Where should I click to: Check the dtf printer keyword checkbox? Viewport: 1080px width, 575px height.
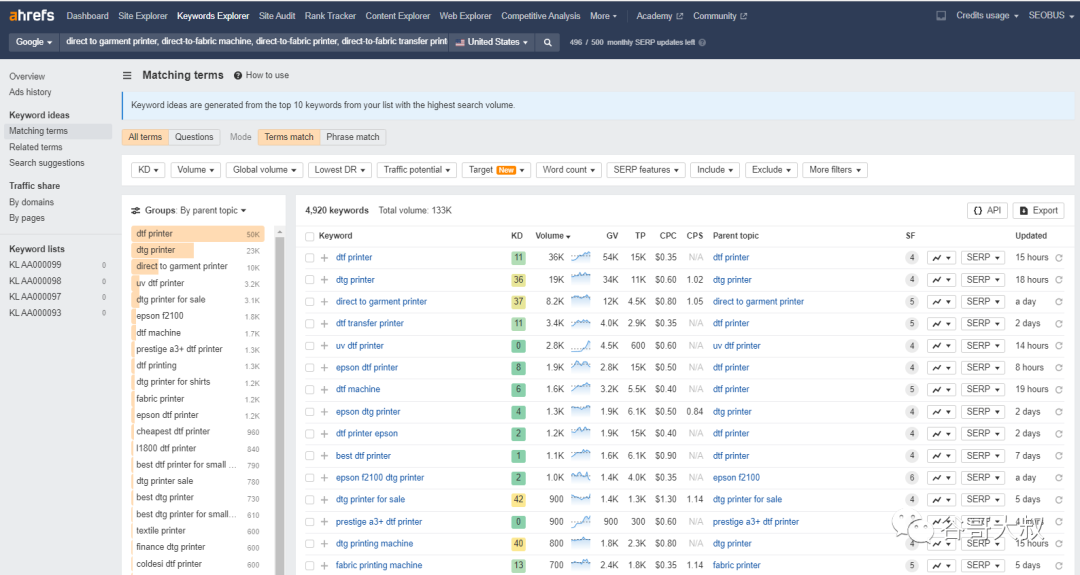click(309, 258)
